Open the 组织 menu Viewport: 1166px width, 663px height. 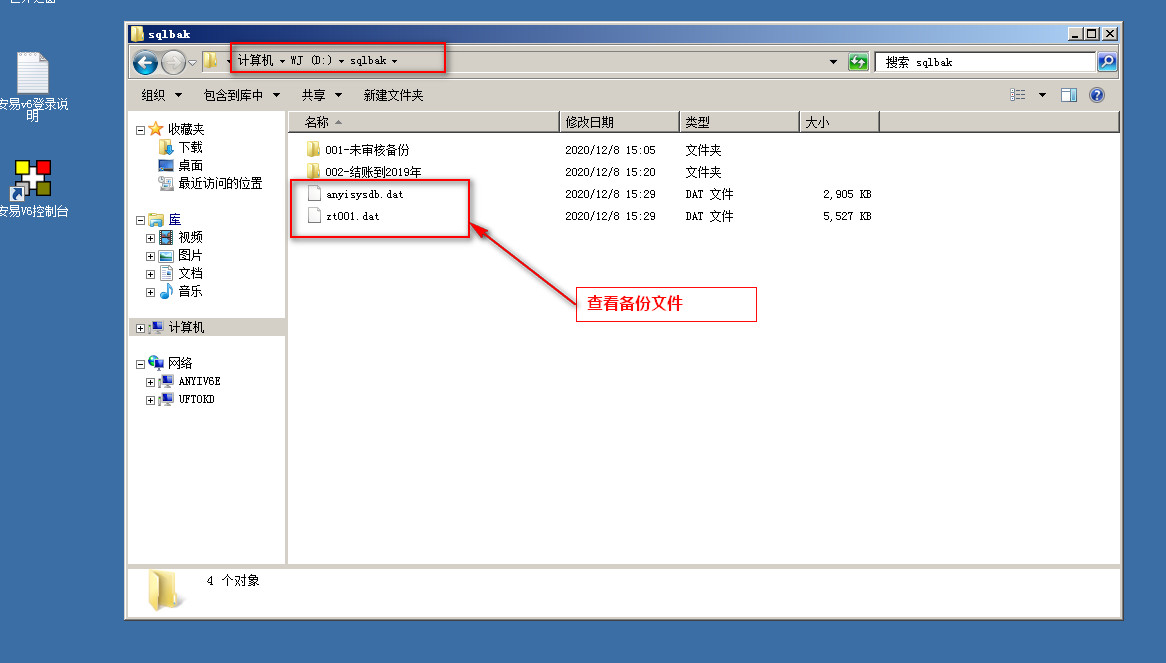pyautogui.click(x=161, y=95)
